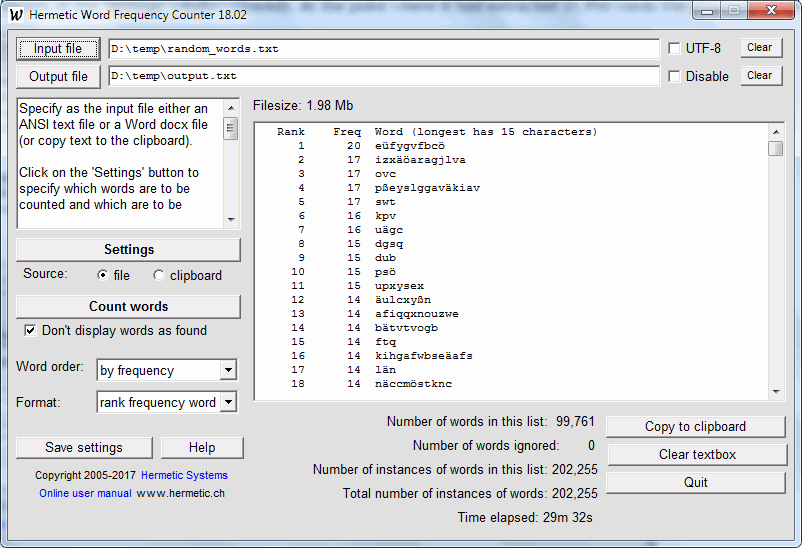Click the word näccmöstknc in results
The width and height of the screenshot is (802, 548).
coord(413,384)
